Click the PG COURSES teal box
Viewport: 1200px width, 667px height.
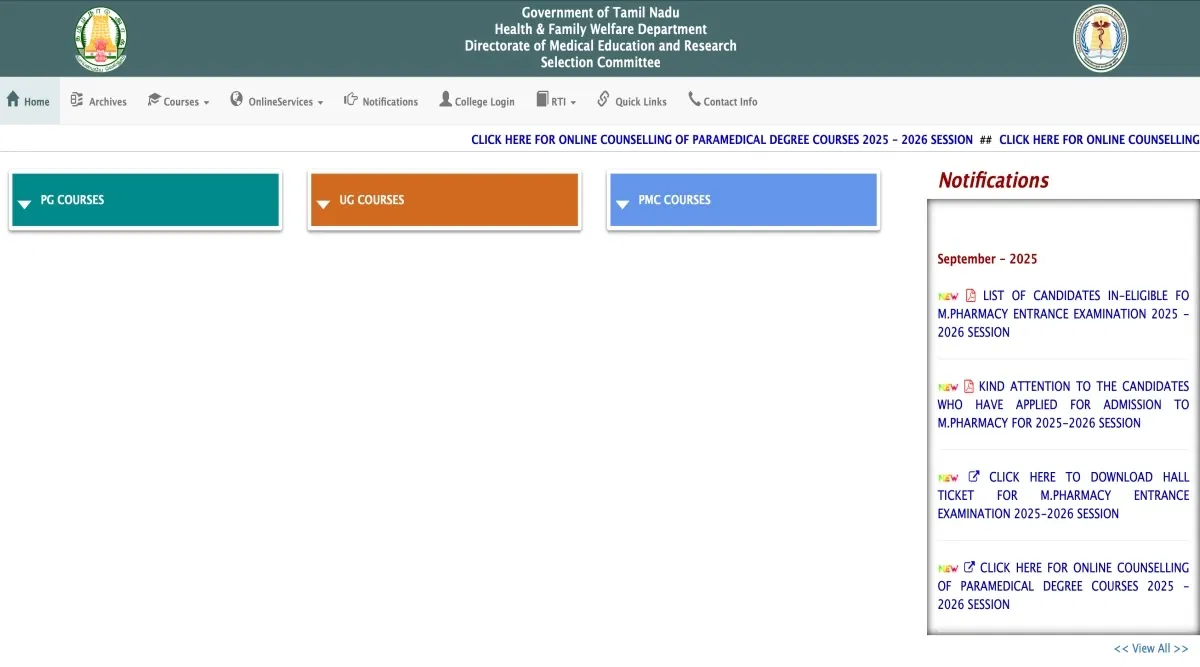point(145,200)
